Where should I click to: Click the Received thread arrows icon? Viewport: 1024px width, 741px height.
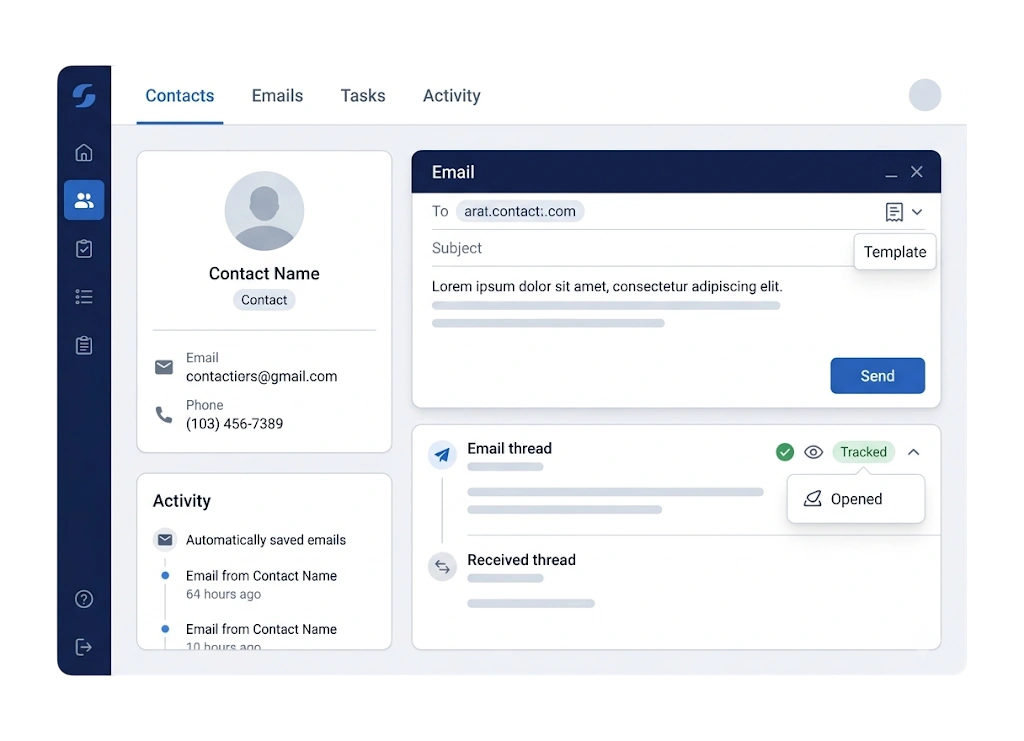coord(442,567)
